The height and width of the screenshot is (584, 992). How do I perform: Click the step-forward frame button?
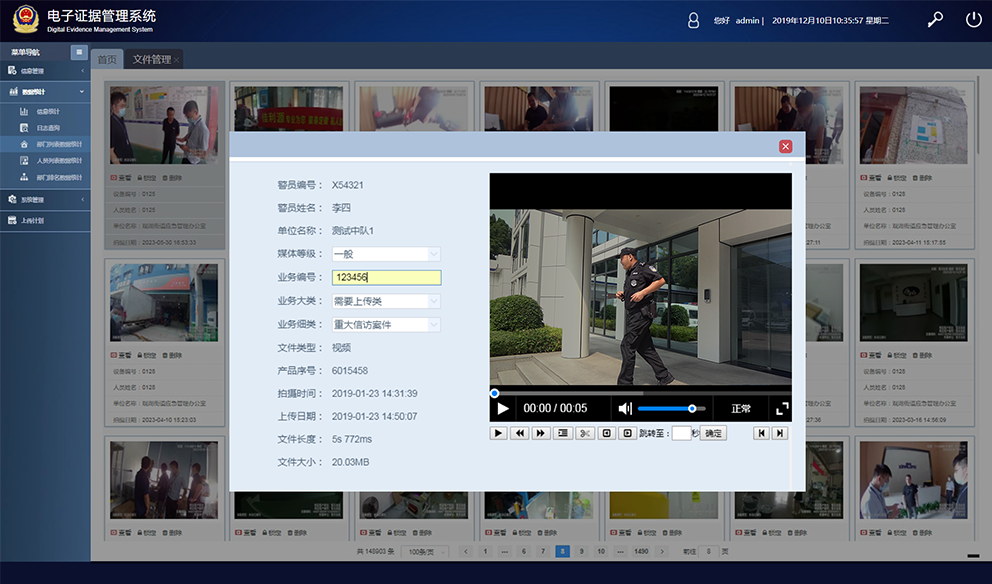point(627,433)
